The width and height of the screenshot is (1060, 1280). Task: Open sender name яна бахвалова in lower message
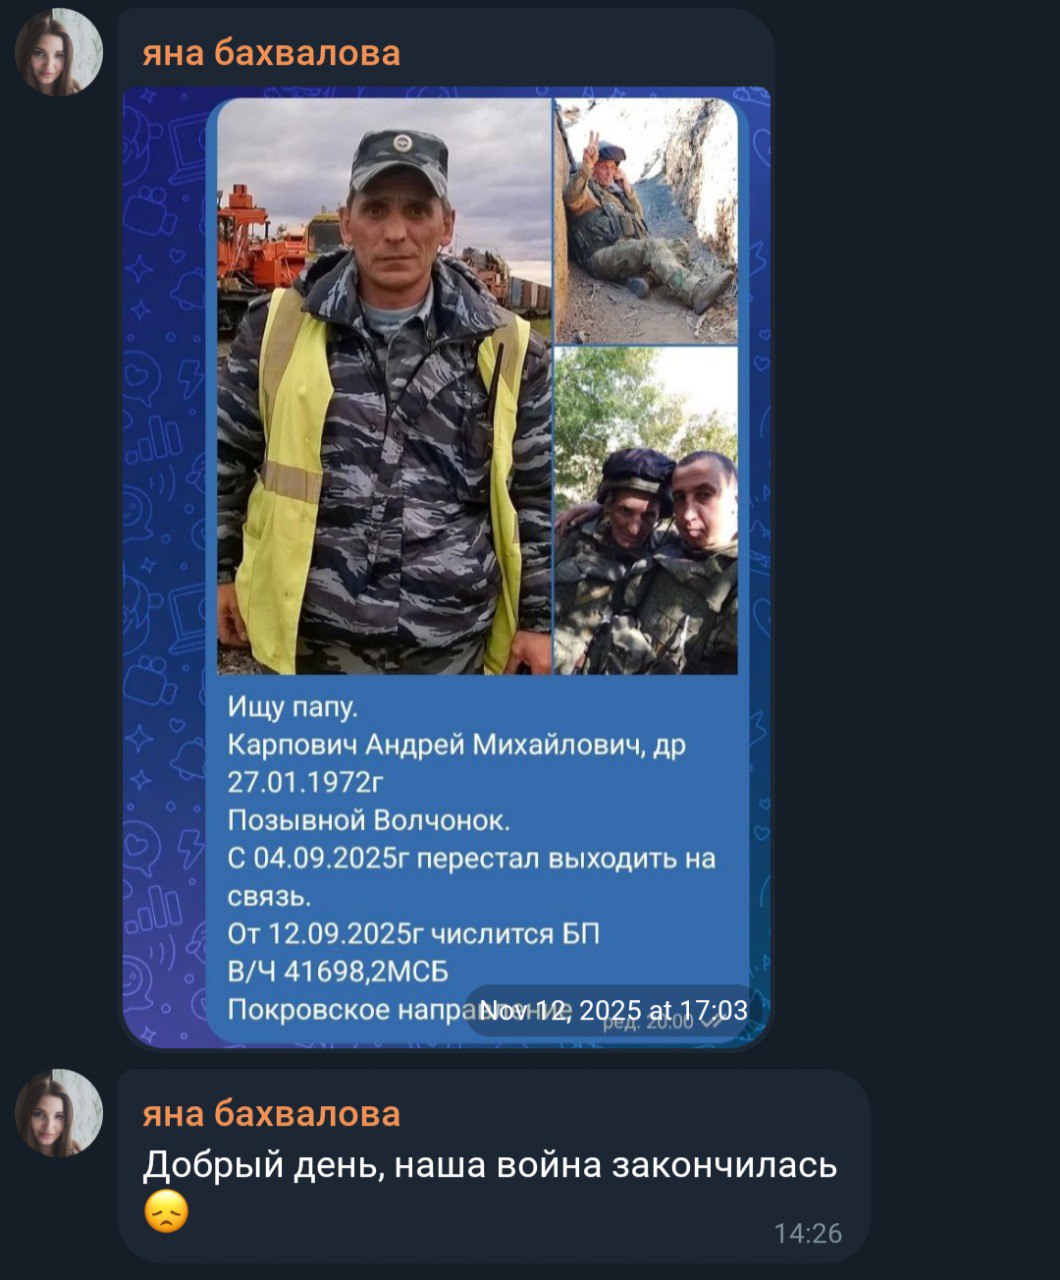pyautogui.click(x=271, y=1113)
